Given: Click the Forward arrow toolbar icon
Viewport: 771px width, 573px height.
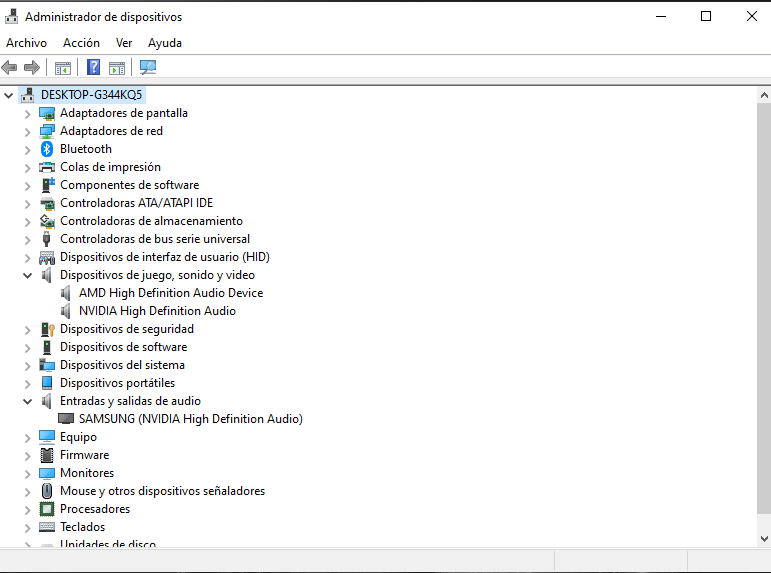Looking at the screenshot, I should pyautogui.click(x=32, y=67).
